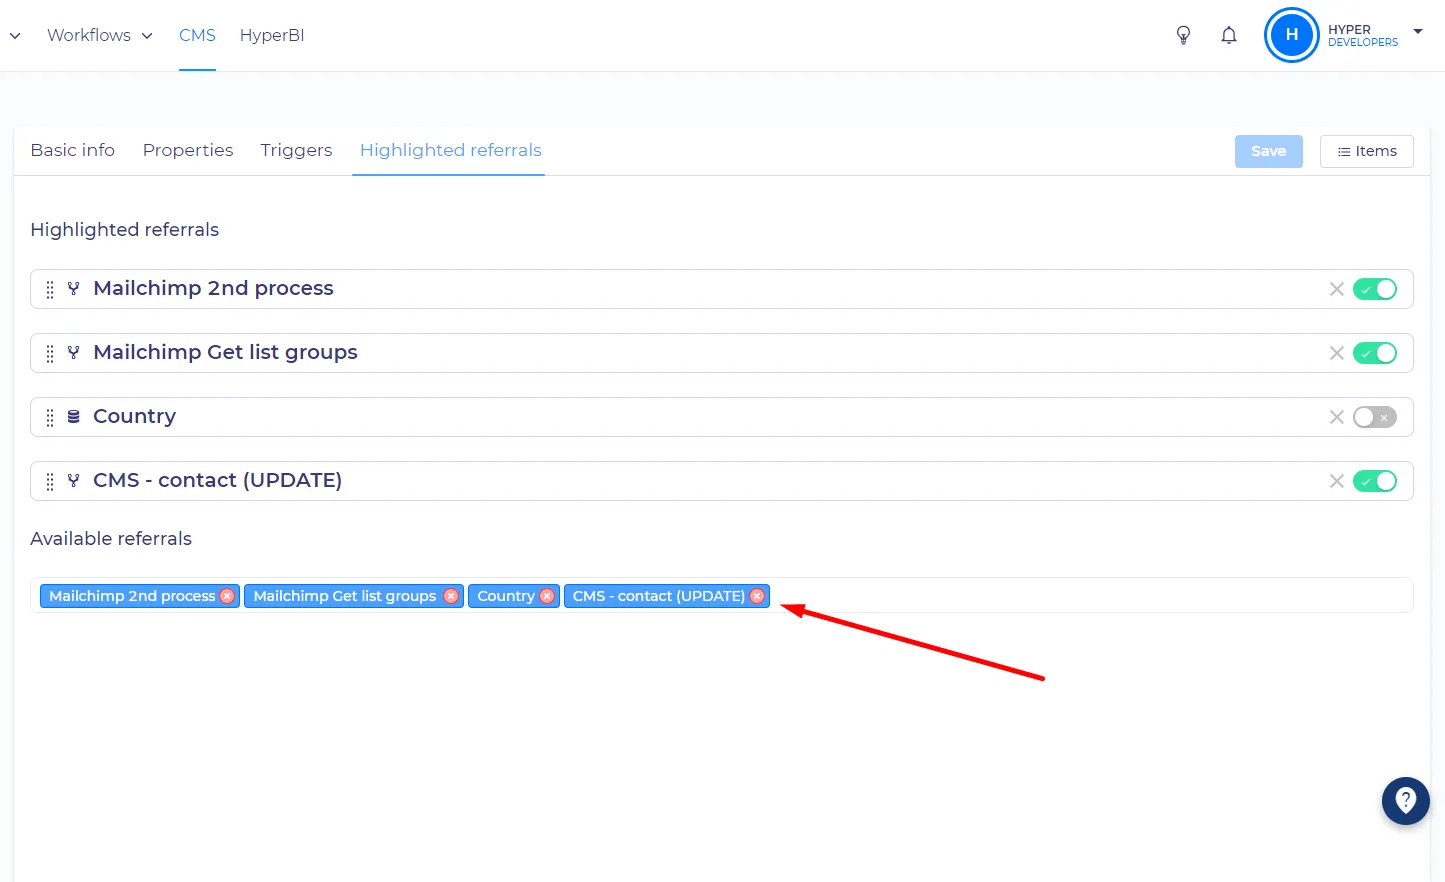The width and height of the screenshot is (1445, 882).
Task: Expand the leftmost chevron in top bar
Action: pos(15,36)
